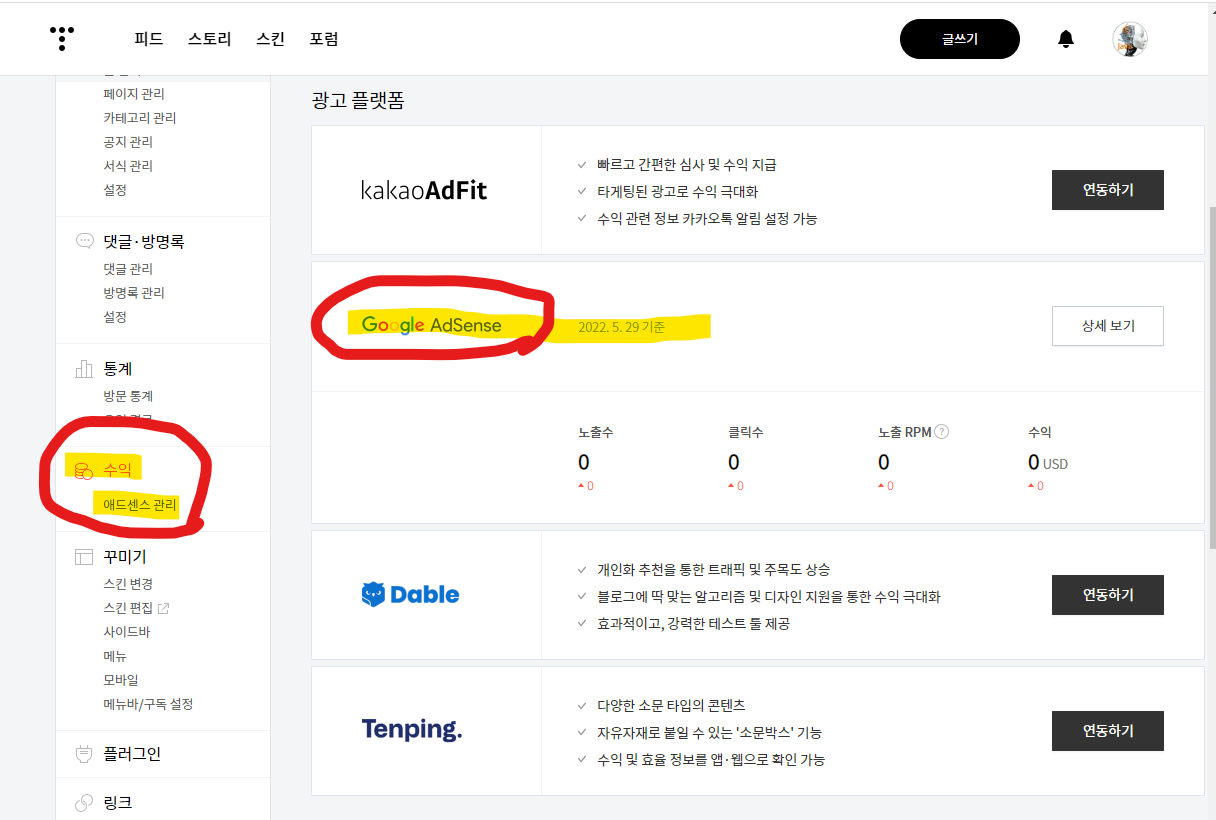This screenshot has height=820, width=1216.
Task: Open 댓글 관리 in the sidebar
Action: [128, 269]
